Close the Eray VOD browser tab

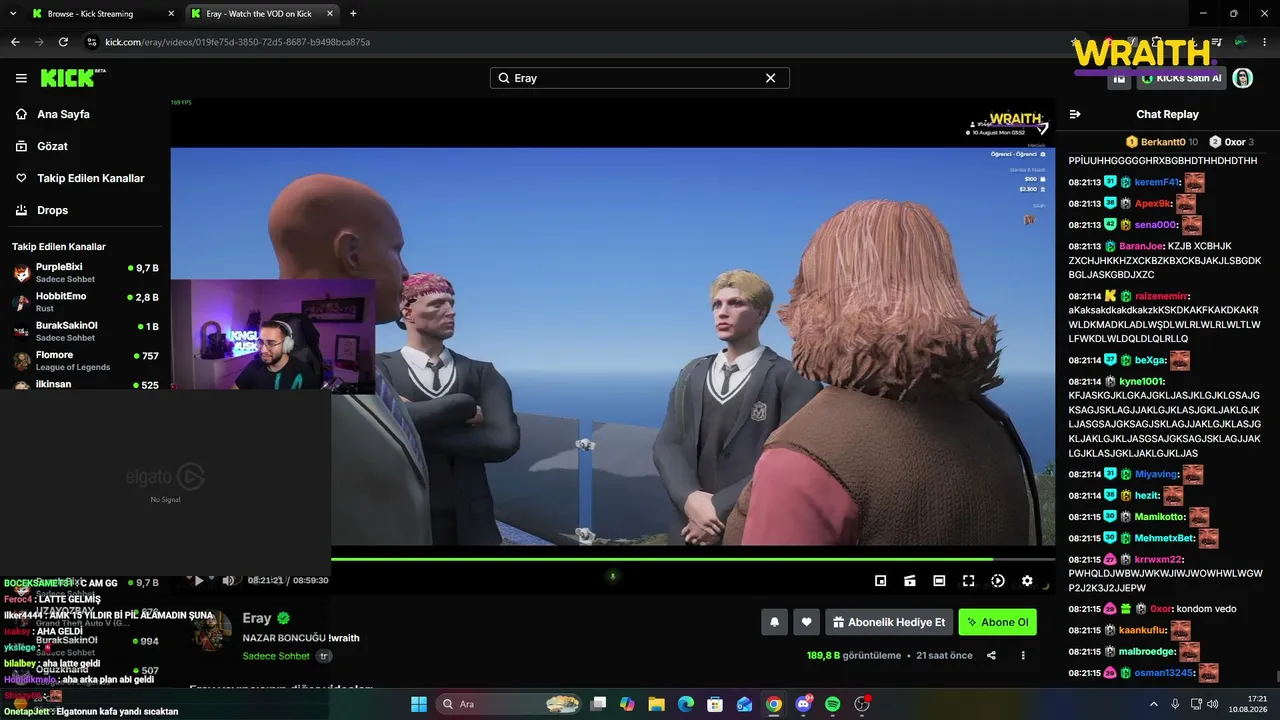click(x=330, y=14)
